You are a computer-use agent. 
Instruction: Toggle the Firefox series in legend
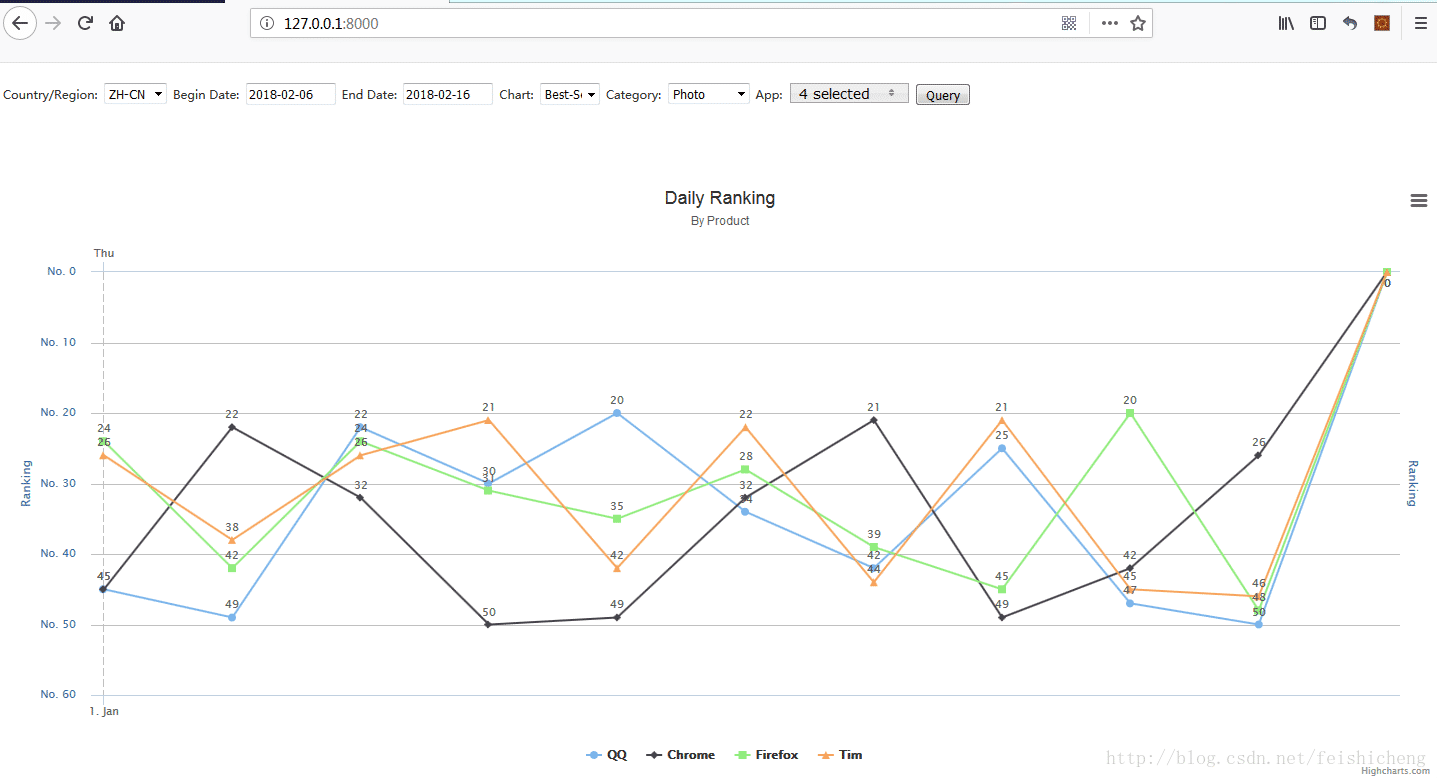click(x=766, y=755)
